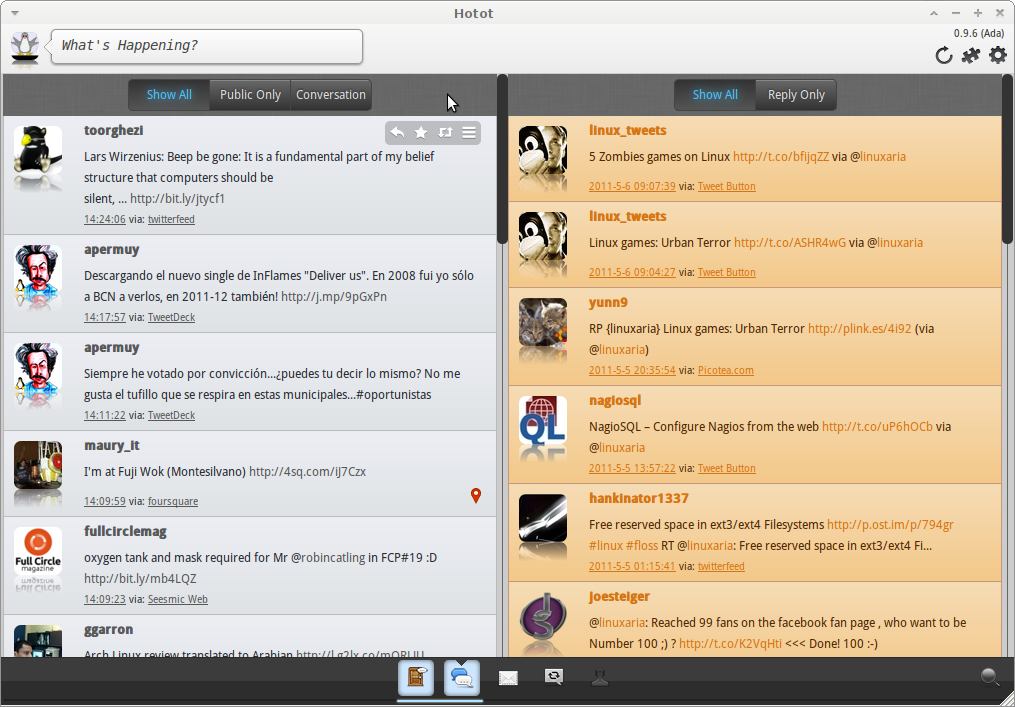Click the refresh icon in the header

coord(944,56)
